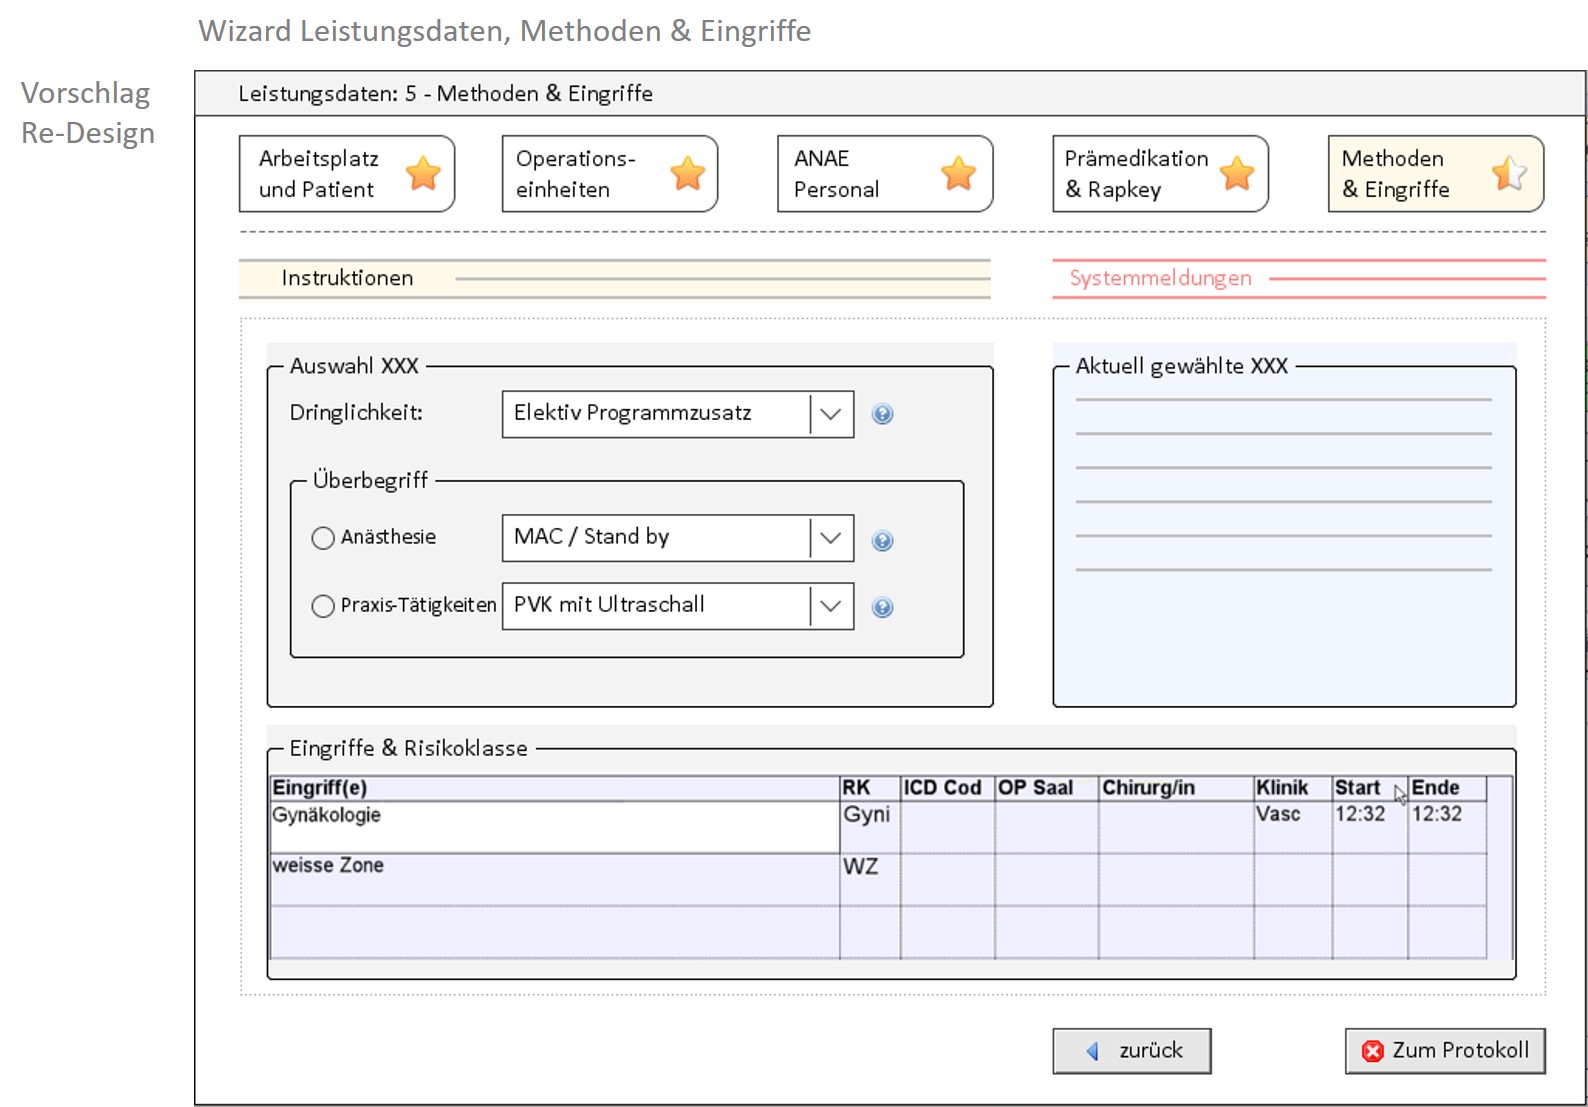Click the star icon on Arbeitsplatz und Patient
Image resolution: width=1588 pixels, height=1107 pixels.
(423, 174)
